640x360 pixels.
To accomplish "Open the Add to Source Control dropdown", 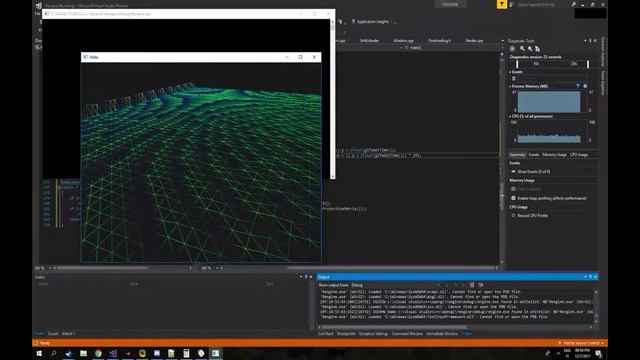I will click(x=581, y=343).
